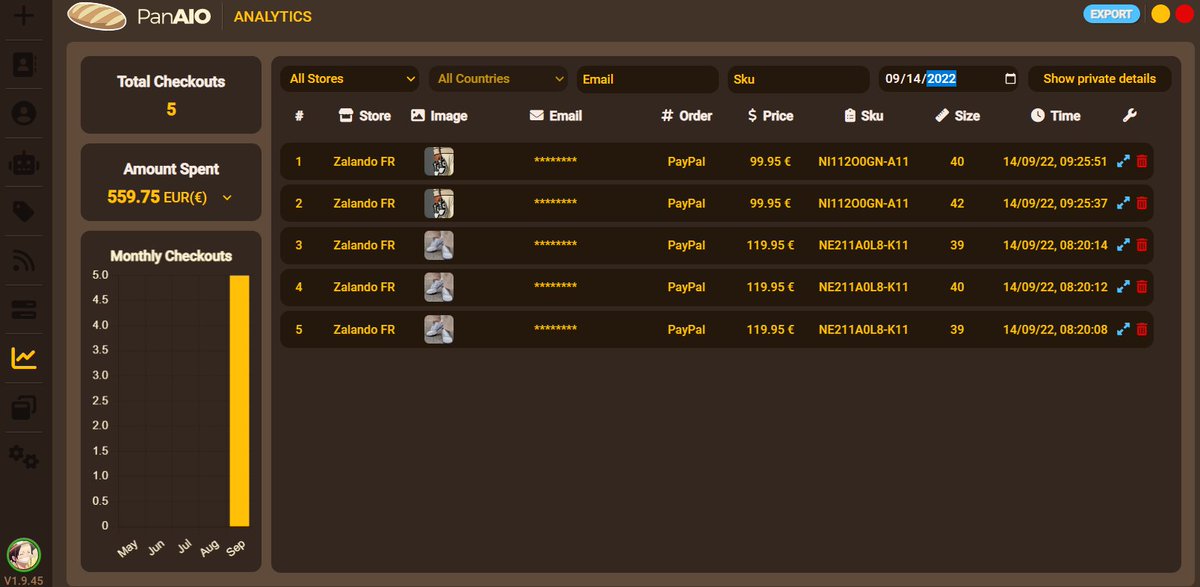This screenshot has height=587, width=1200.
Task: Click SKU NE211A0L8-K11 in row 3
Action: [x=863, y=245]
